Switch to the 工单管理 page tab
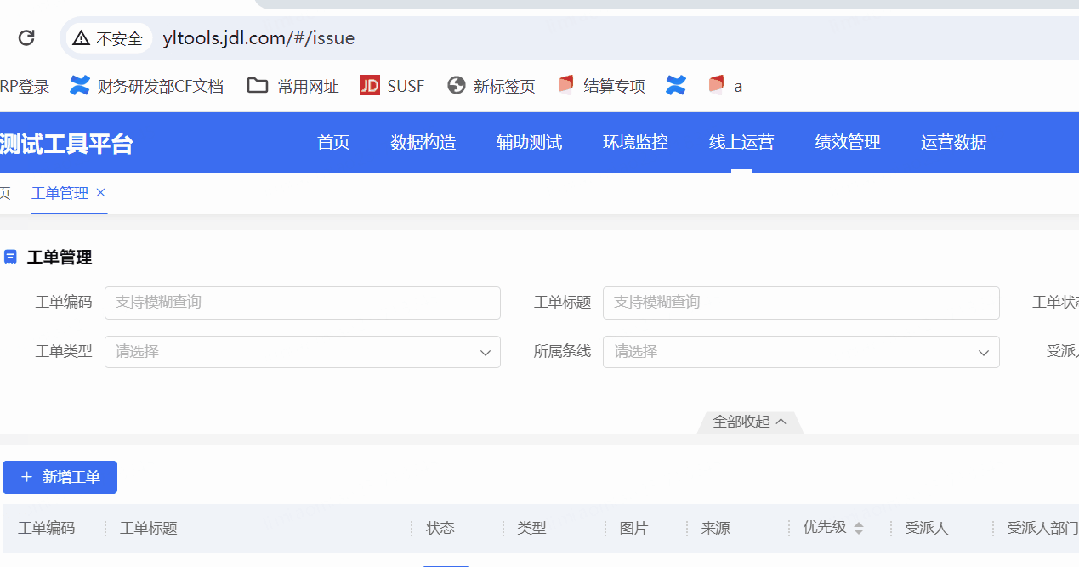The height and width of the screenshot is (567, 1079). coord(60,193)
